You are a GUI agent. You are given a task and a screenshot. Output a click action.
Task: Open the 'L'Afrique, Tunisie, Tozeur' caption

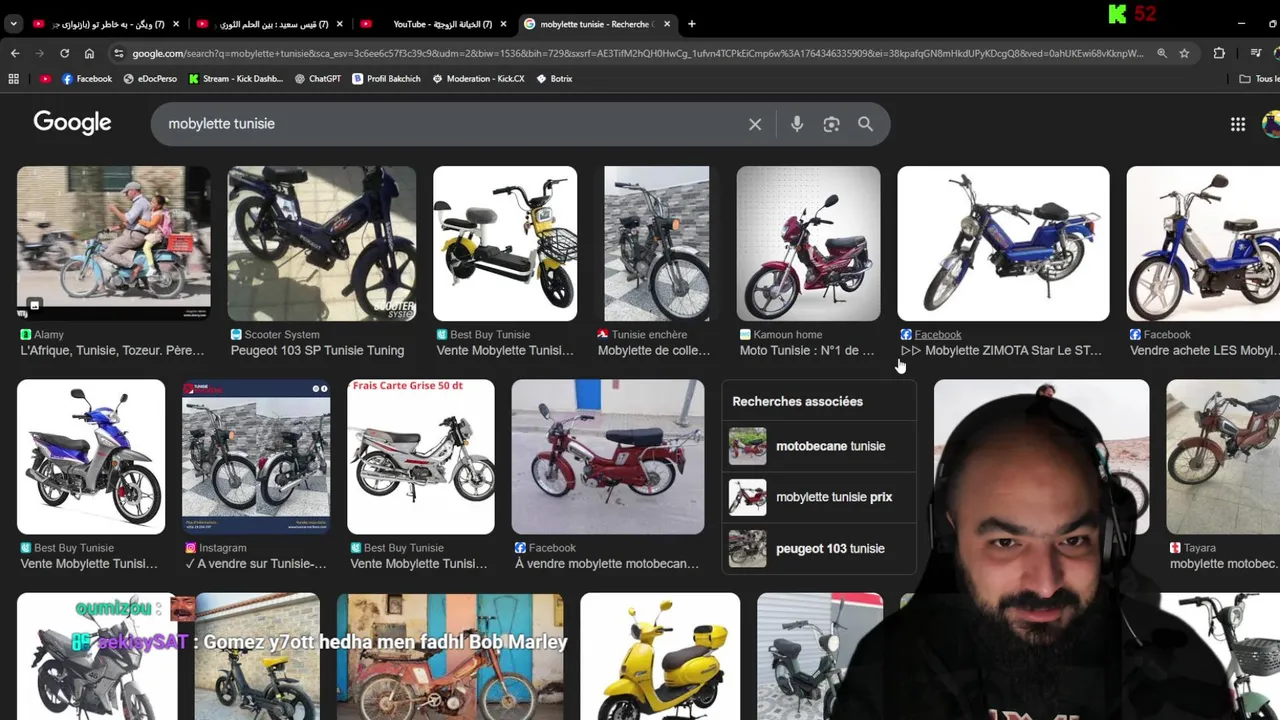coord(112,350)
